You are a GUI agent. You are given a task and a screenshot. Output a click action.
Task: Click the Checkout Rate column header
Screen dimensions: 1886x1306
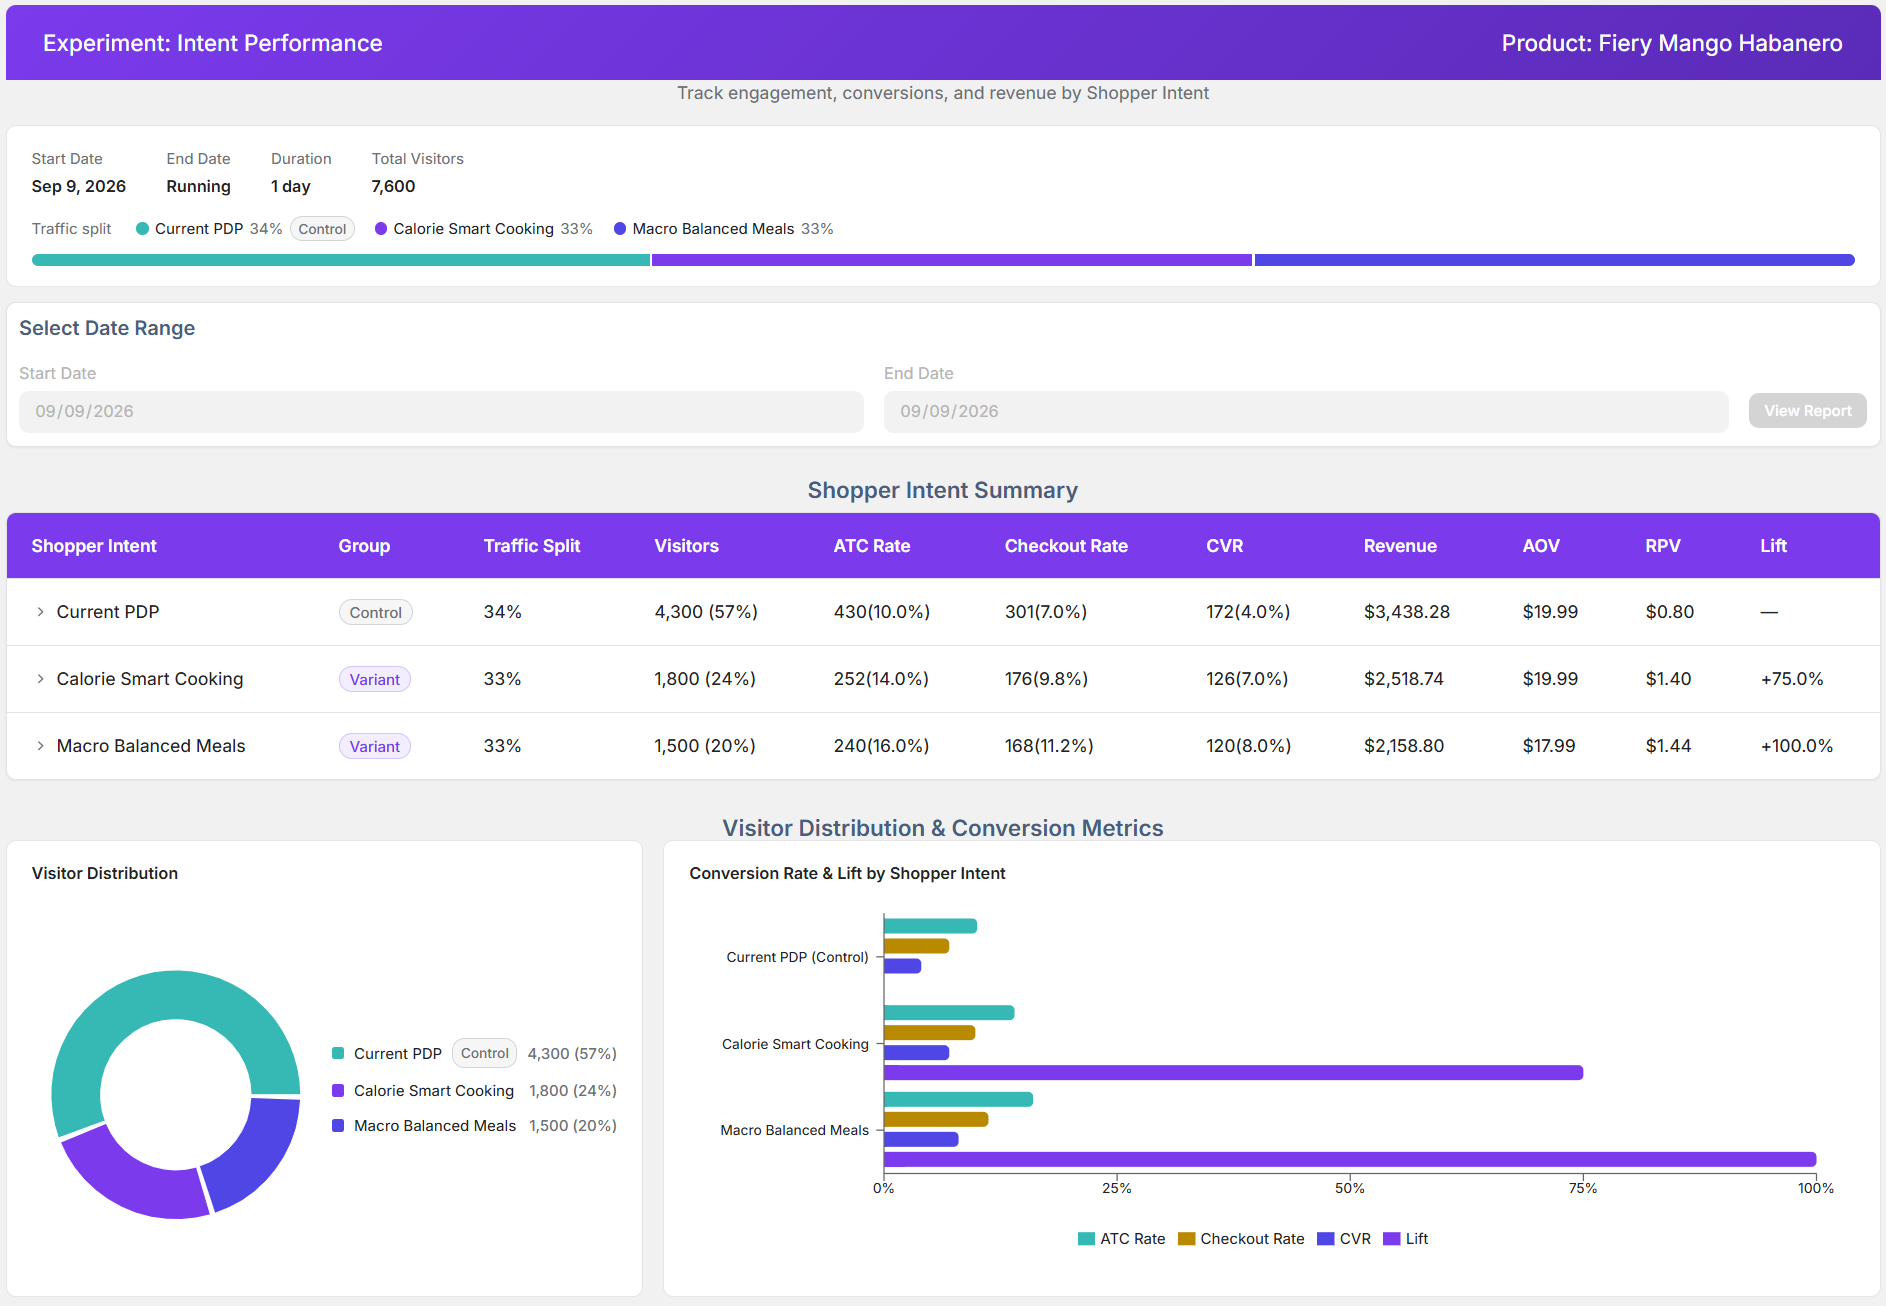pos(1066,546)
